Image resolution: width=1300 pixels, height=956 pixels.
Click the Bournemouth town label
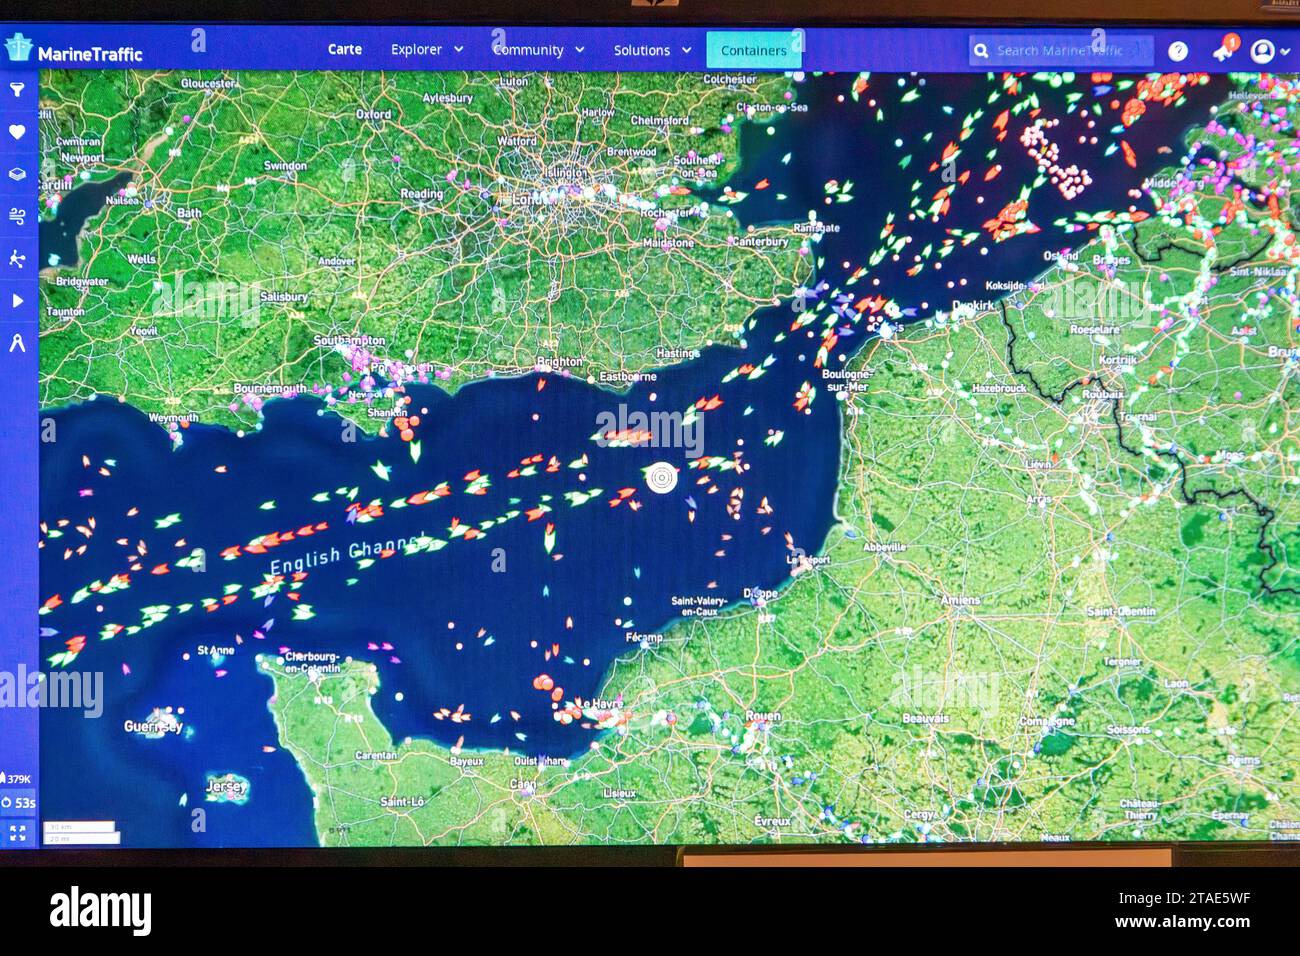pyautogui.click(x=270, y=387)
